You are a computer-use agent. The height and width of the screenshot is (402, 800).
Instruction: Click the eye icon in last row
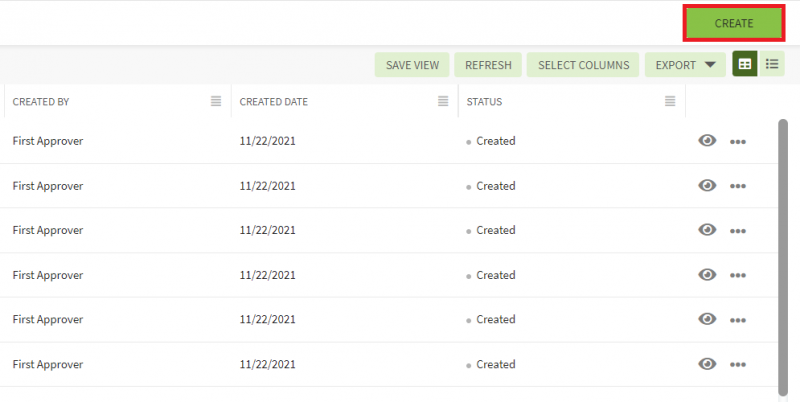707,364
